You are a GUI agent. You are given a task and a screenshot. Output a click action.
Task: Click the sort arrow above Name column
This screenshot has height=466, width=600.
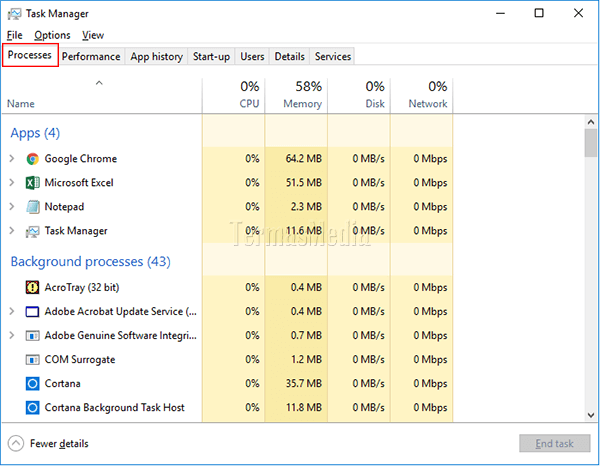[x=99, y=83]
